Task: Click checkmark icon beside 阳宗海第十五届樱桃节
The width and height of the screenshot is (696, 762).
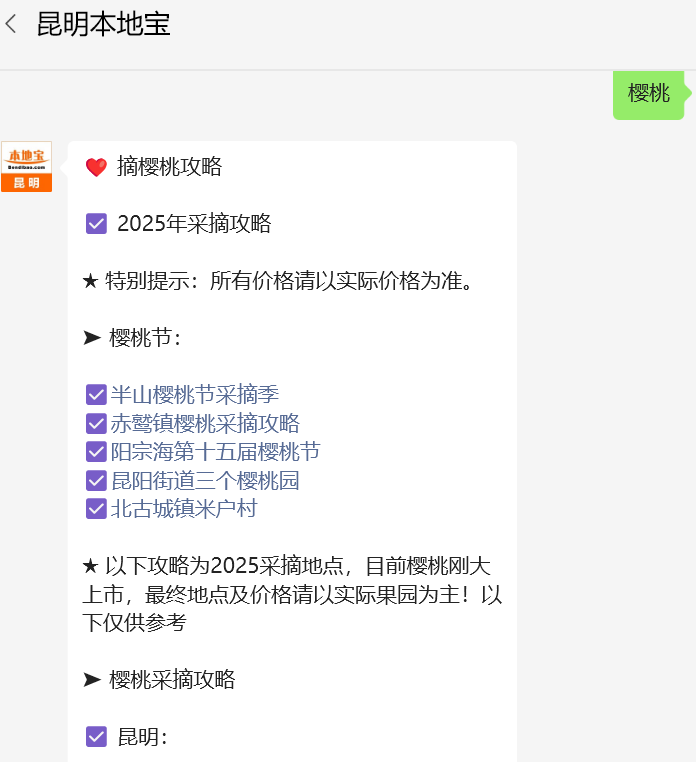Action: tap(96, 452)
